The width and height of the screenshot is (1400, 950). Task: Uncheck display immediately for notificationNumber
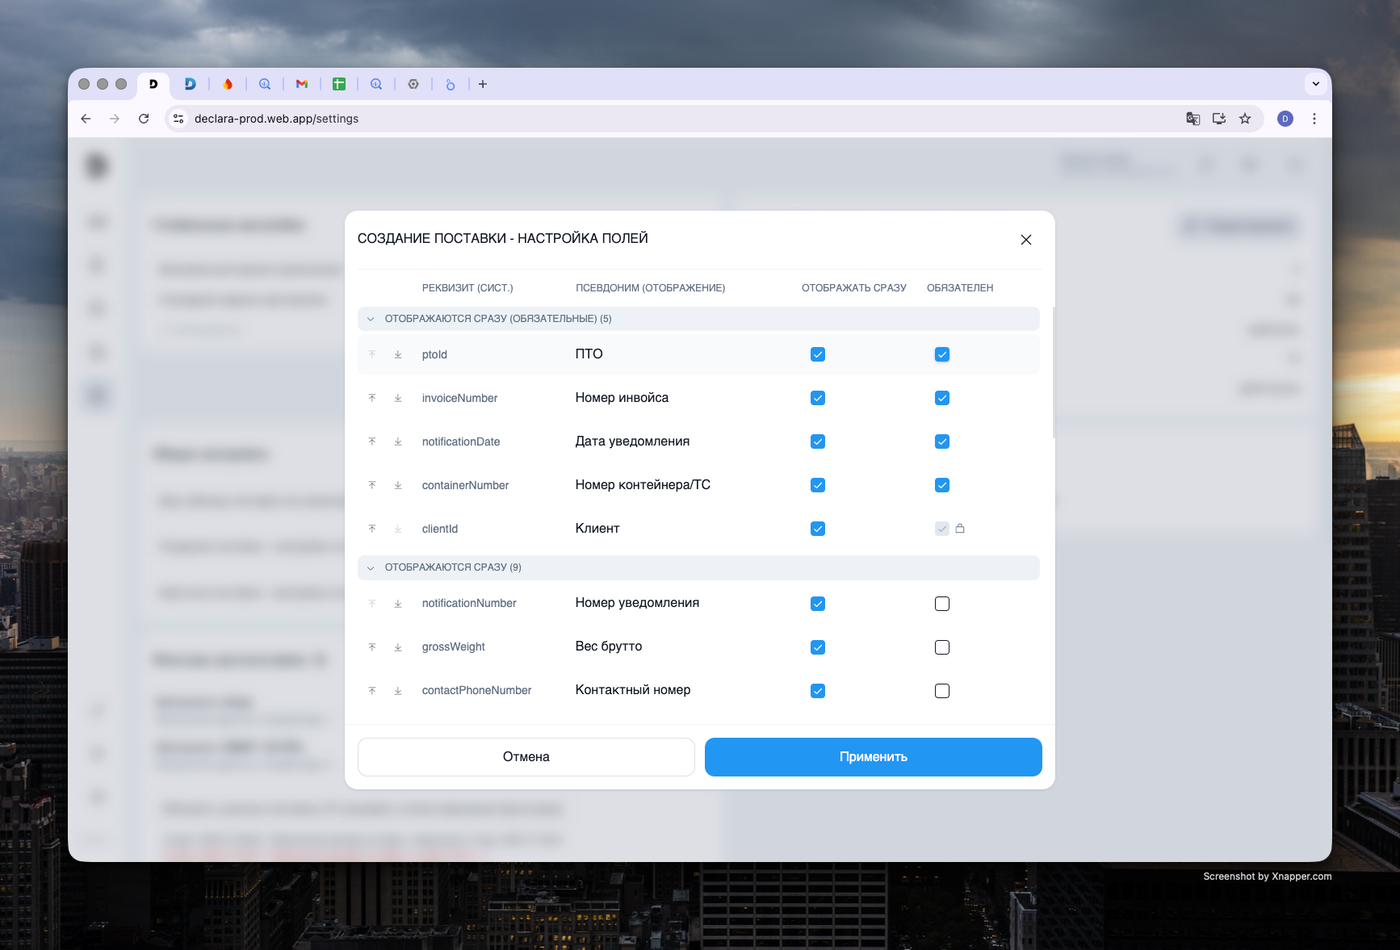818,604
